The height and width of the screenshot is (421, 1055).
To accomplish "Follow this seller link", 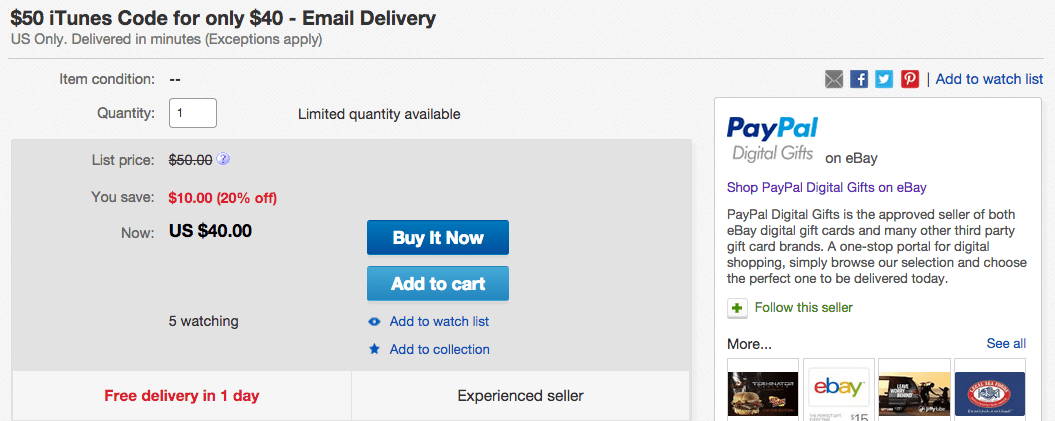I will pyautogui.click(x=804, y=308).
